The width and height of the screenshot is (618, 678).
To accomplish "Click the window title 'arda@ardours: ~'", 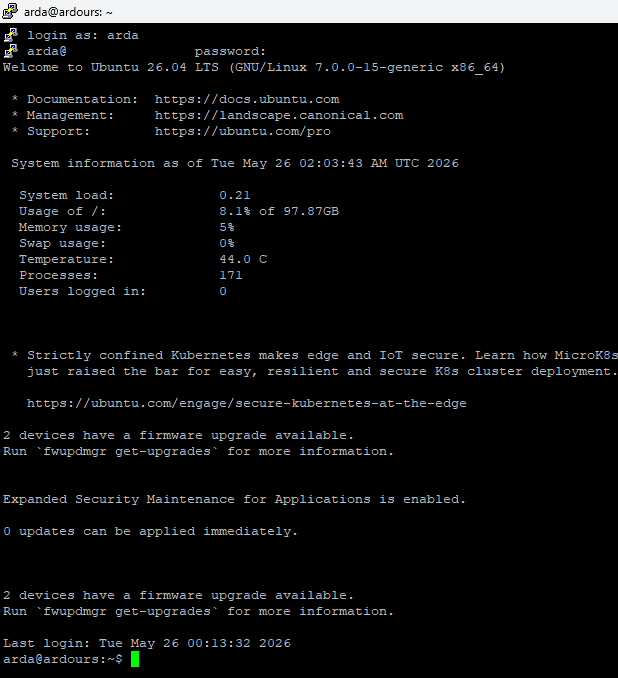I will (x=68, y=12).
